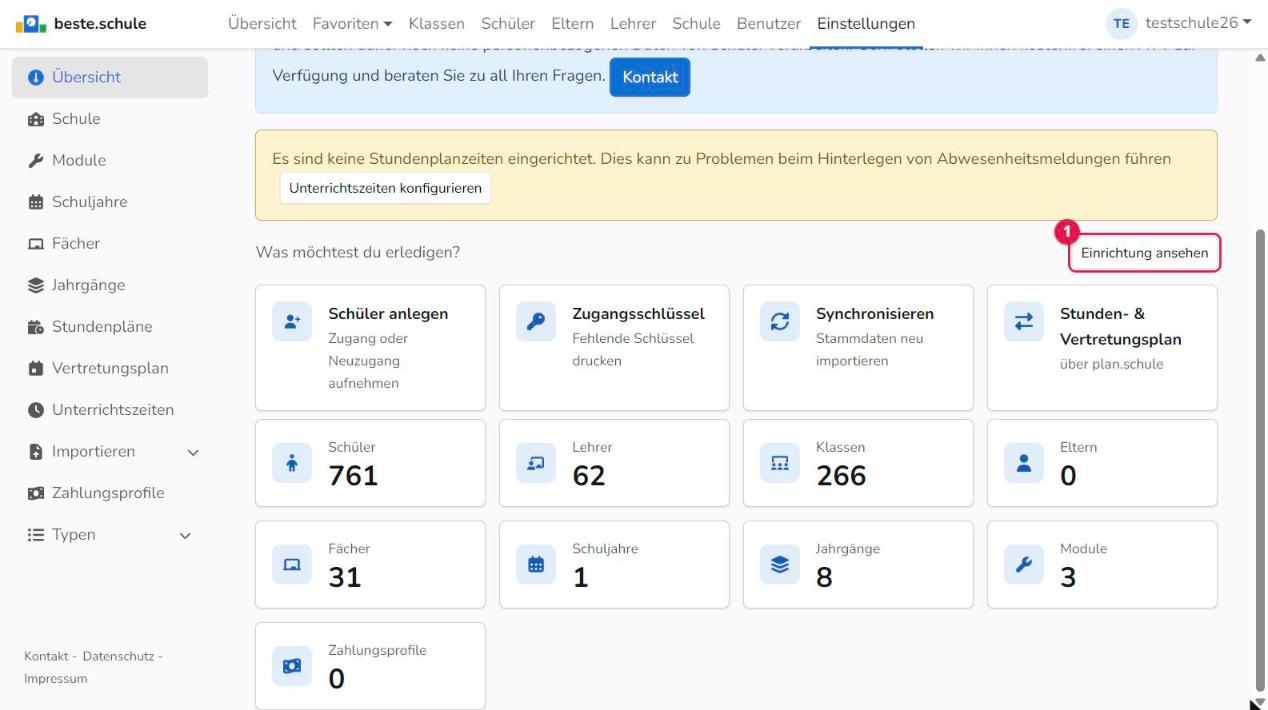1268x710 pixels.
Task: Click the 'Schüler anlegen' card title
Action: (388, 314)
